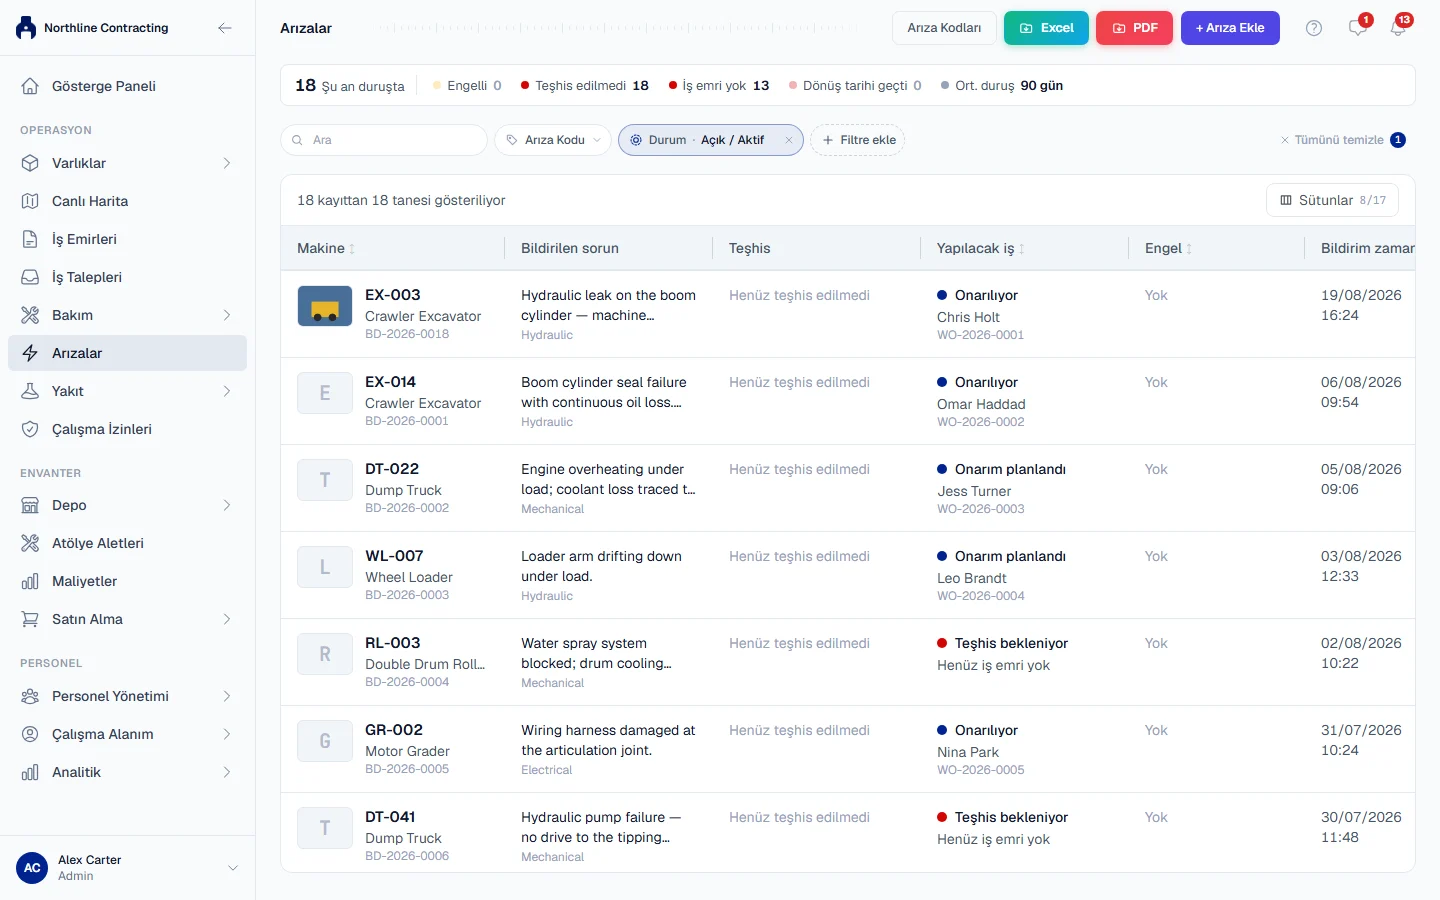Go to Canlı Harita

[x=127, y=201]
